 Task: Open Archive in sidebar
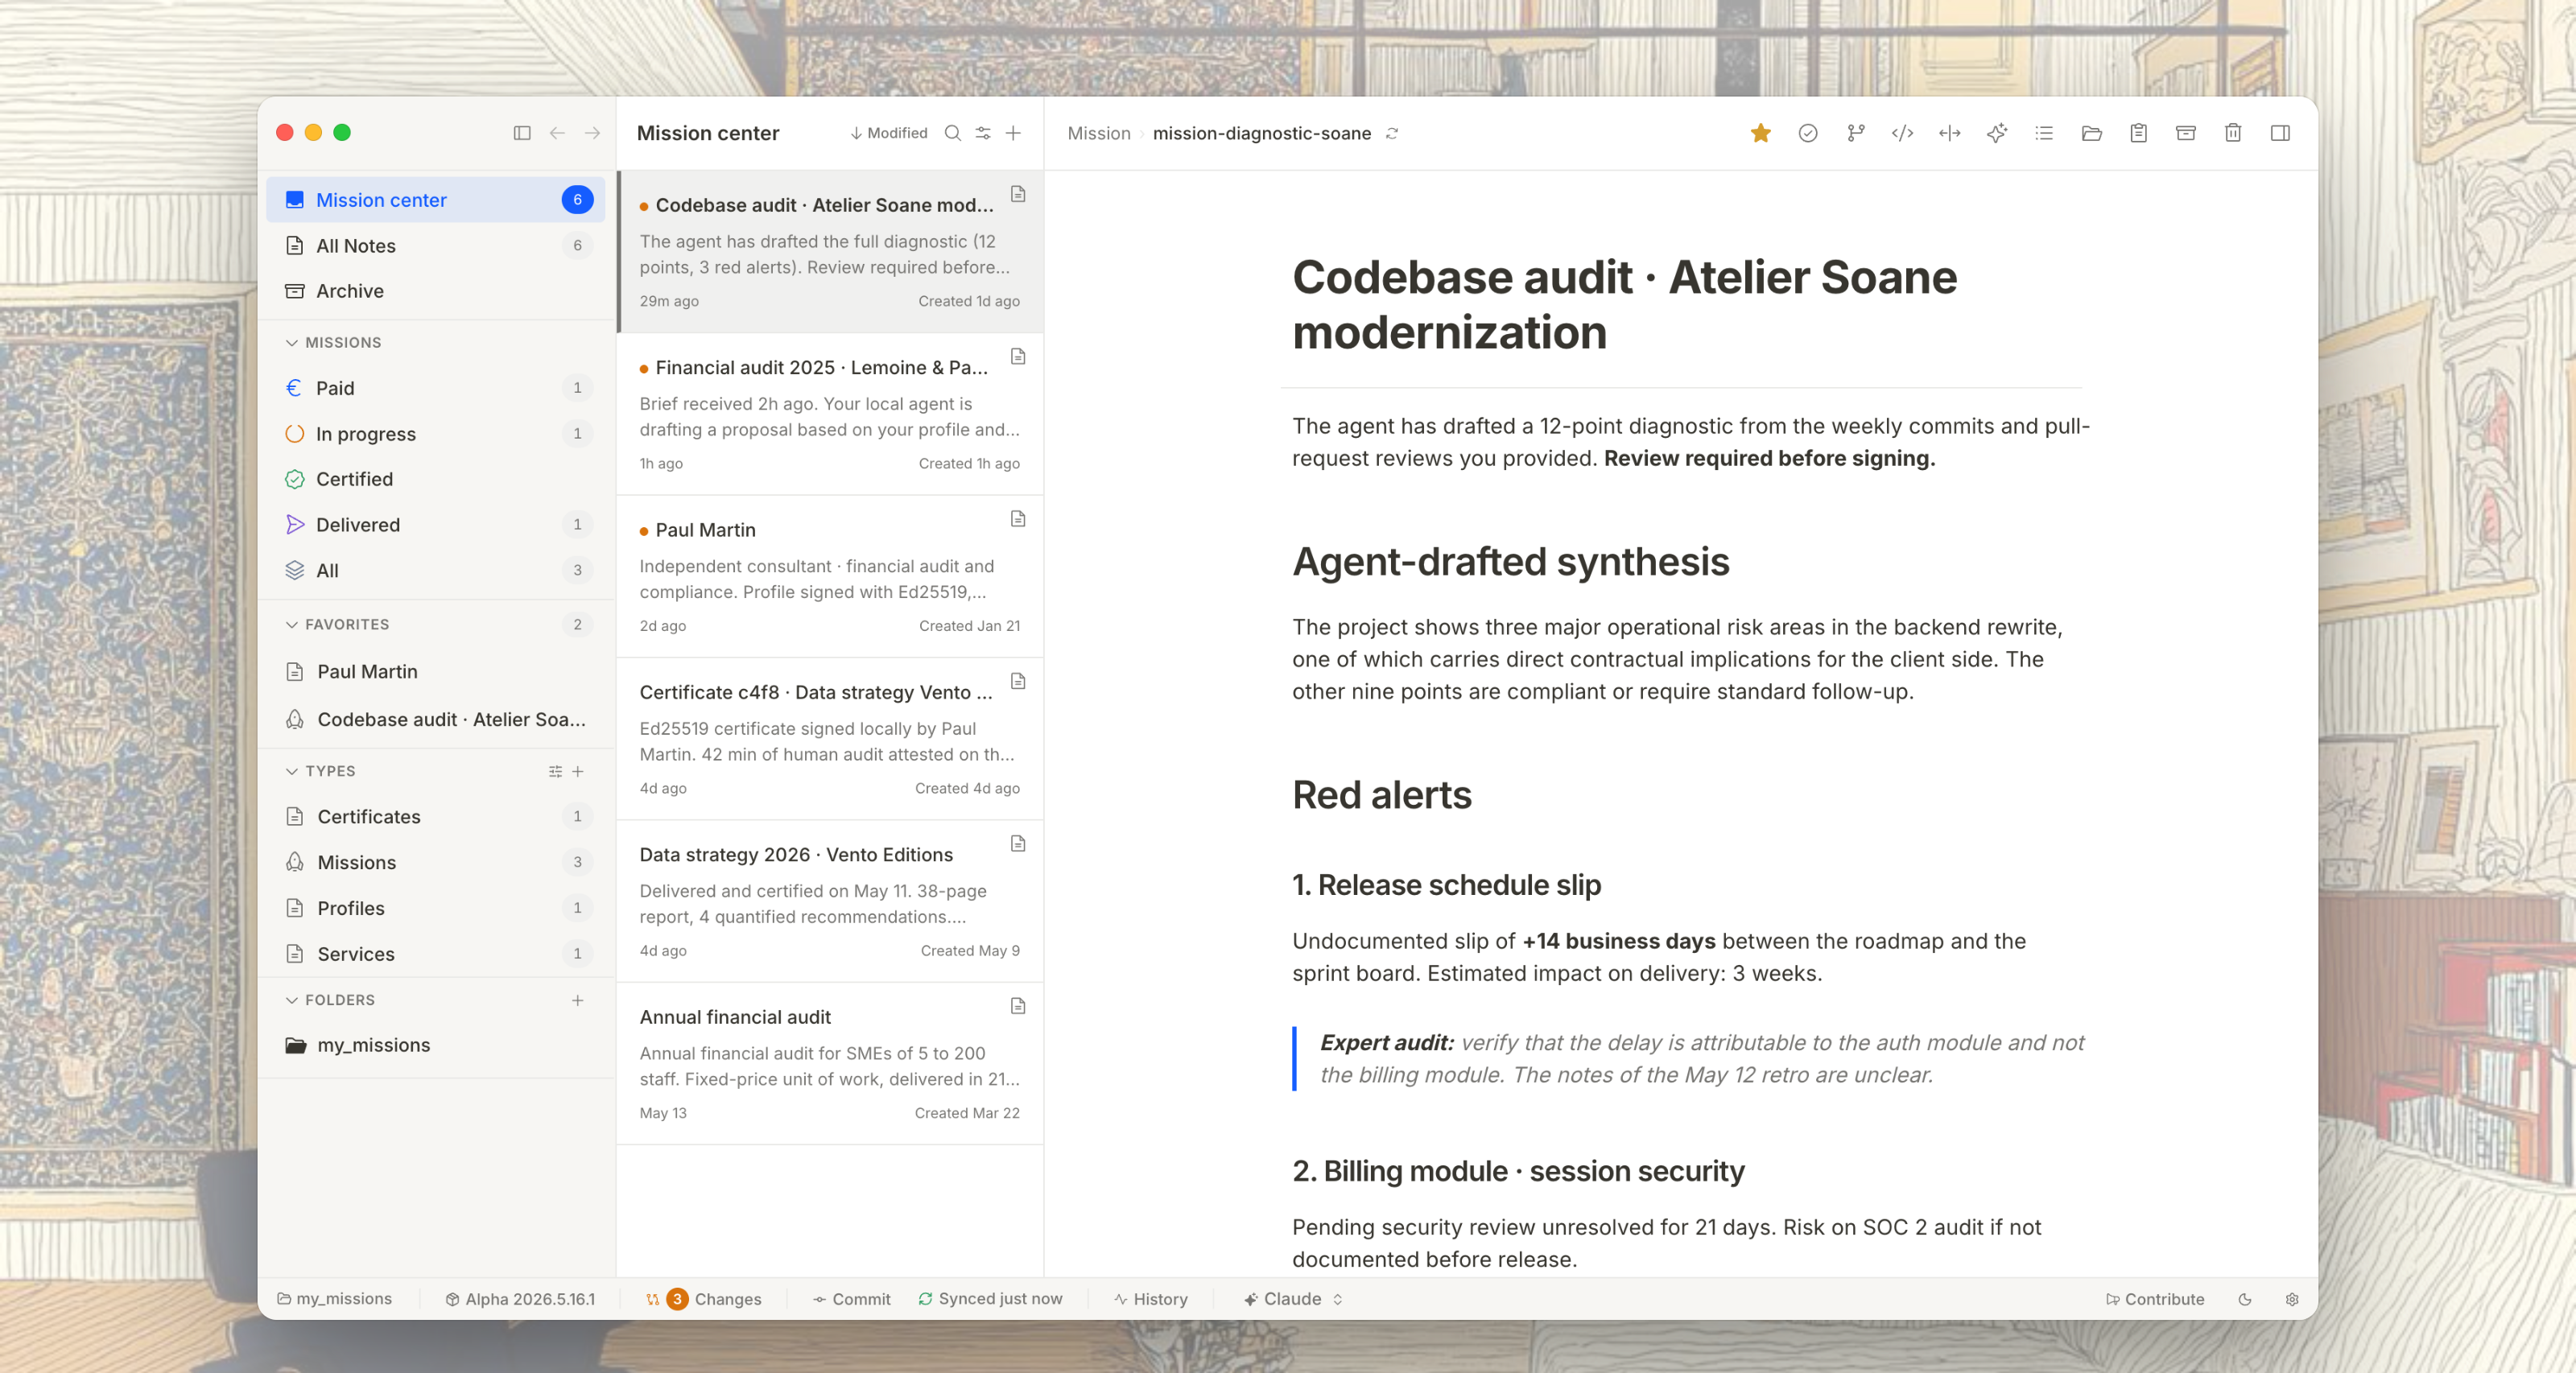435,291
